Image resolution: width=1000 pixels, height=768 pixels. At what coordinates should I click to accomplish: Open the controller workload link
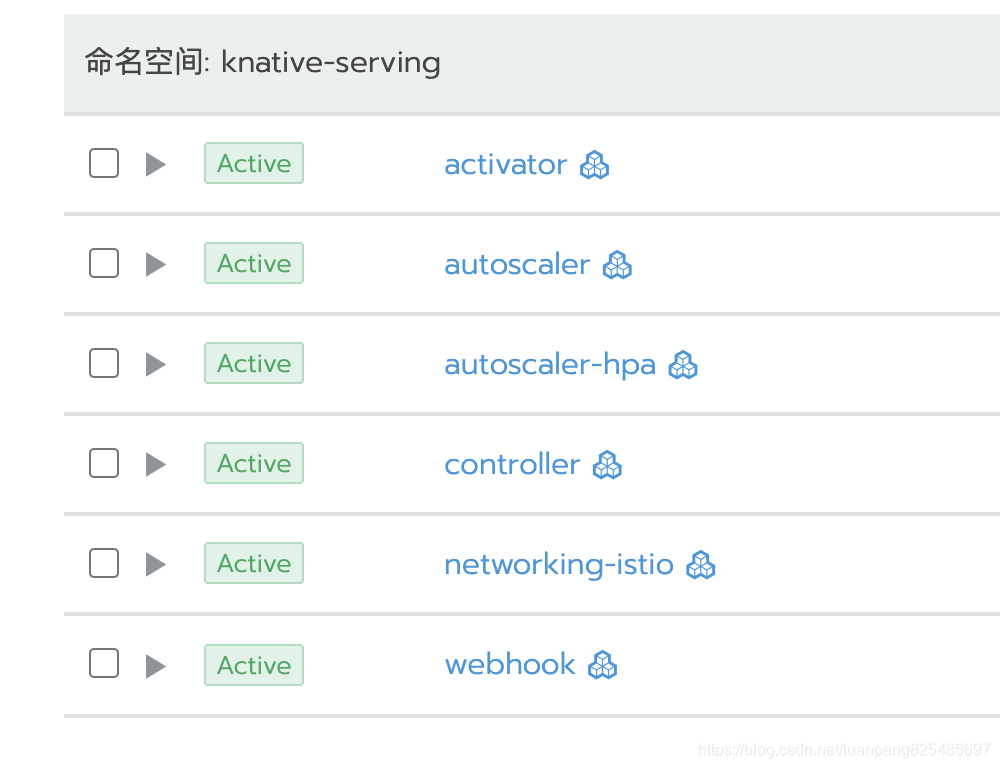click(x=512, y=464)
